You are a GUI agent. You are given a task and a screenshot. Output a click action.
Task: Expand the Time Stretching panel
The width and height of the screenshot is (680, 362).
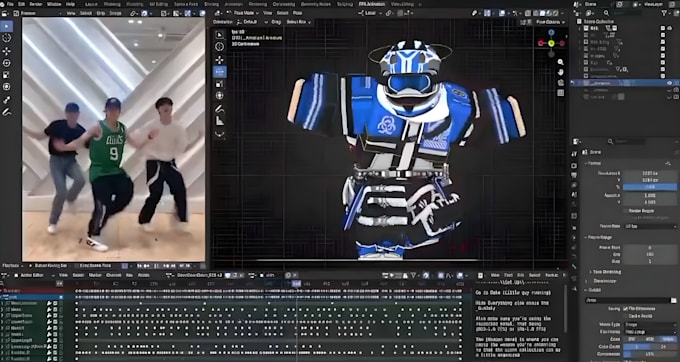(x=606, y=272)
